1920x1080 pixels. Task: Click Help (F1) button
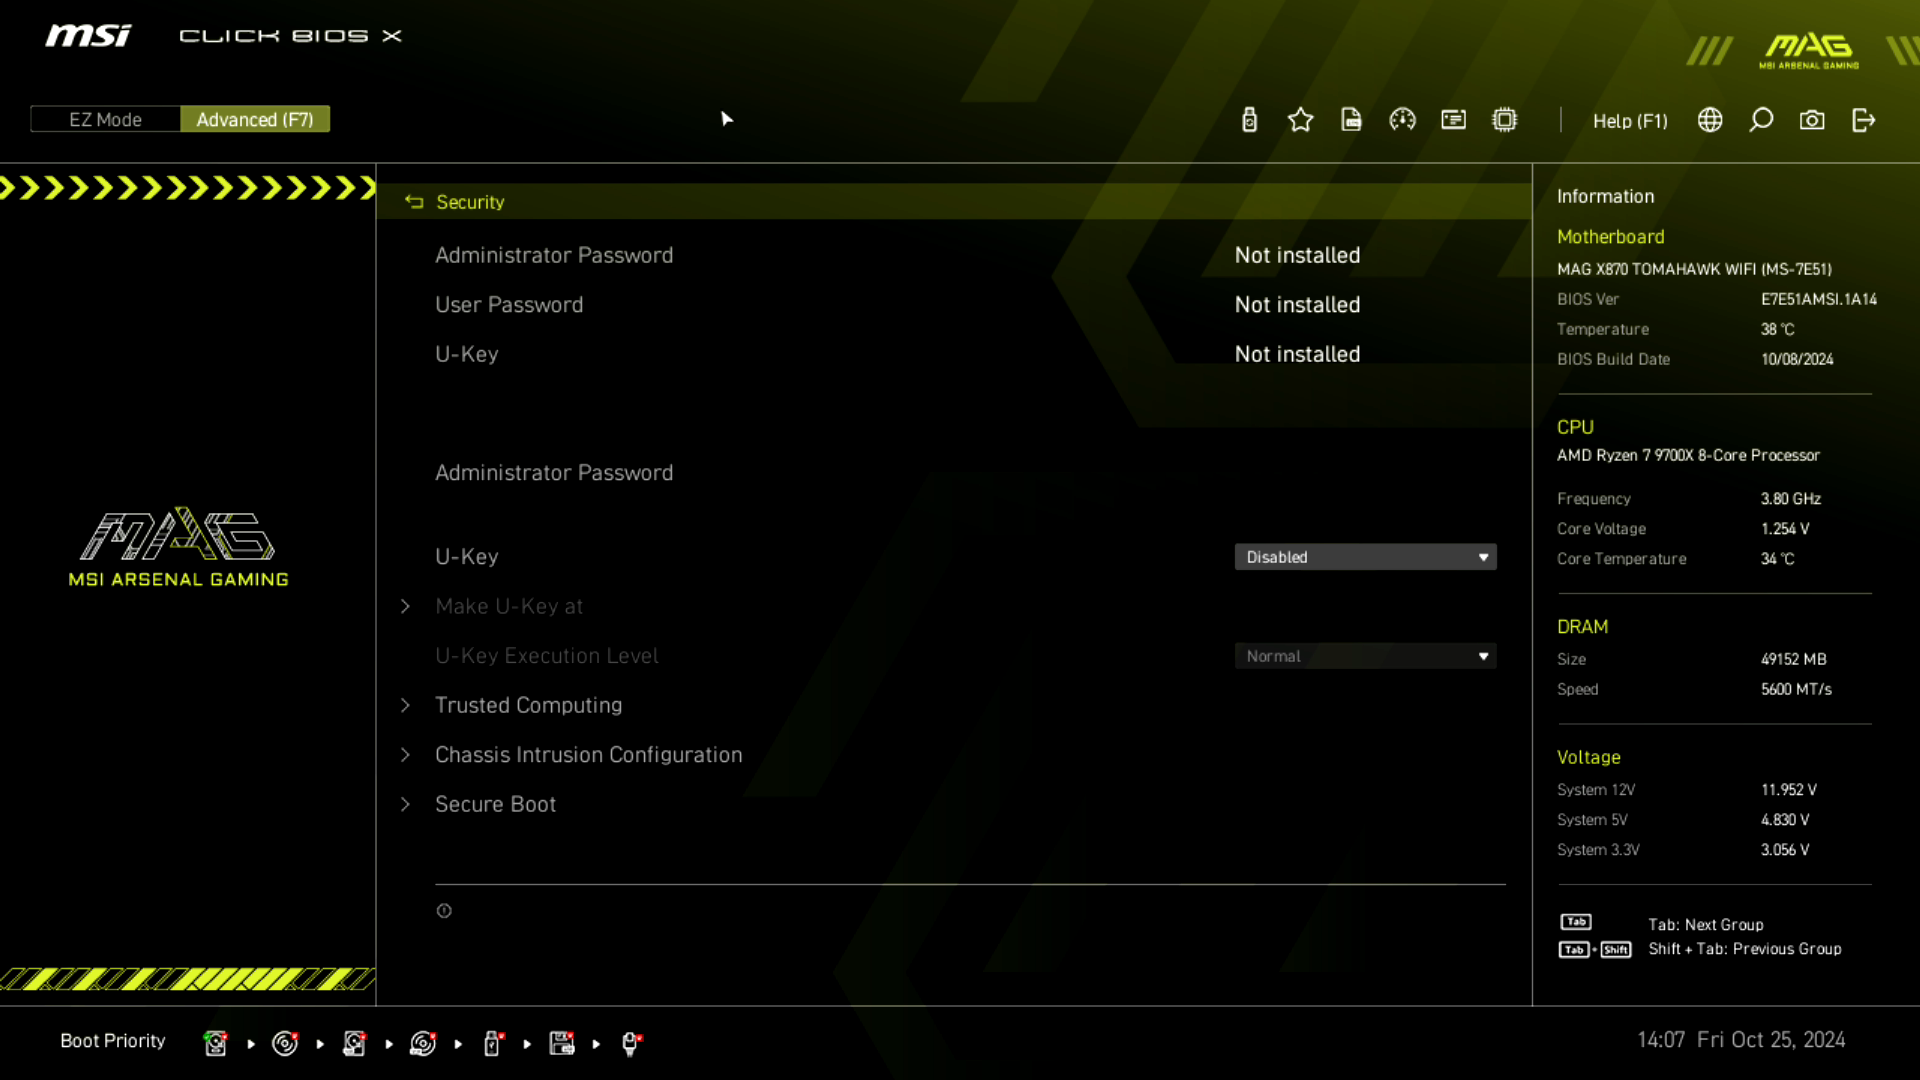[1630, 120]
